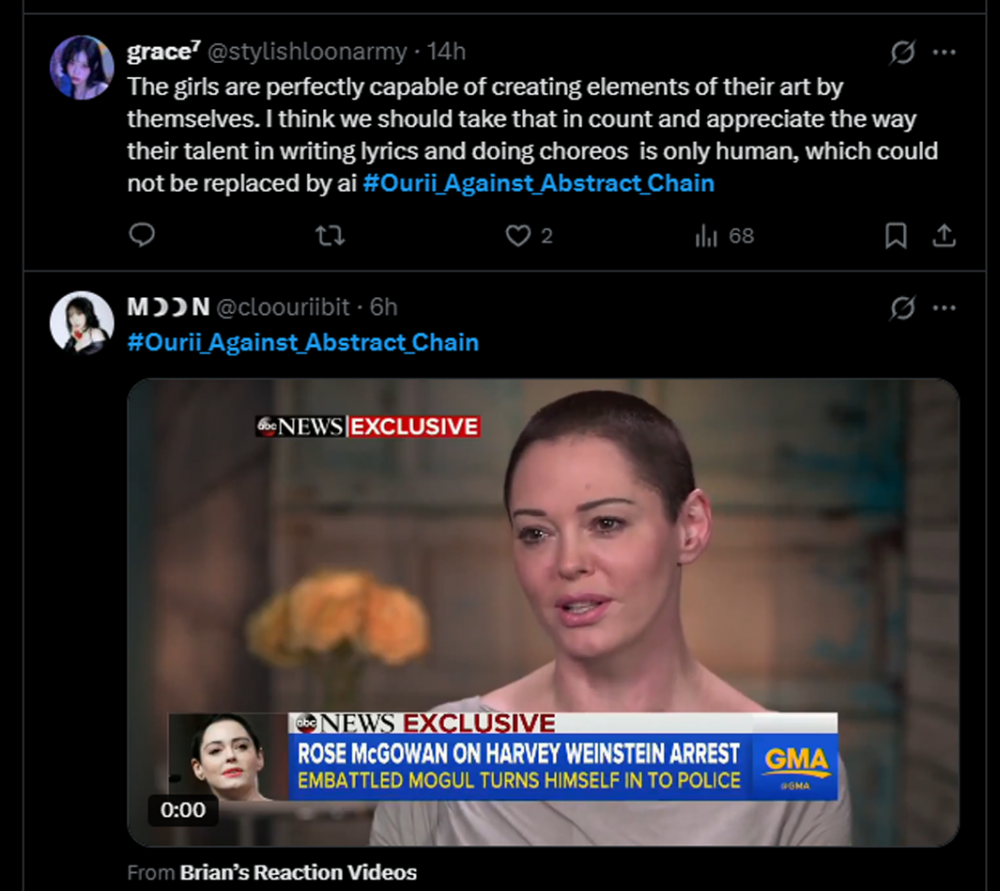This screenshot has height=891, width=1000.
Task: Open MOON's profile avatar
Action: point(81,322)
